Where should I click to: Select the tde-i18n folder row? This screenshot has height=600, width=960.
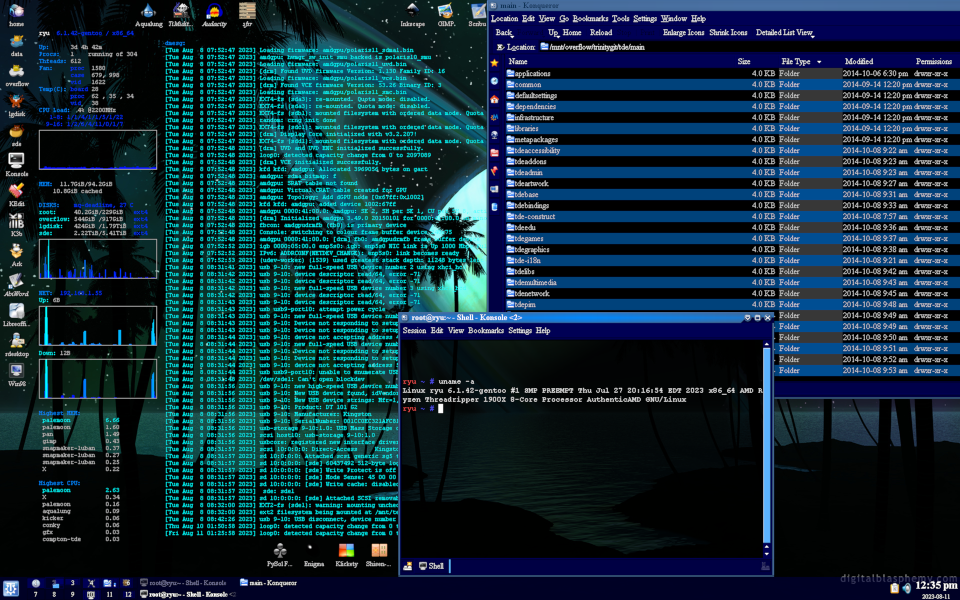pyautogui.click(x=732, y=261)
